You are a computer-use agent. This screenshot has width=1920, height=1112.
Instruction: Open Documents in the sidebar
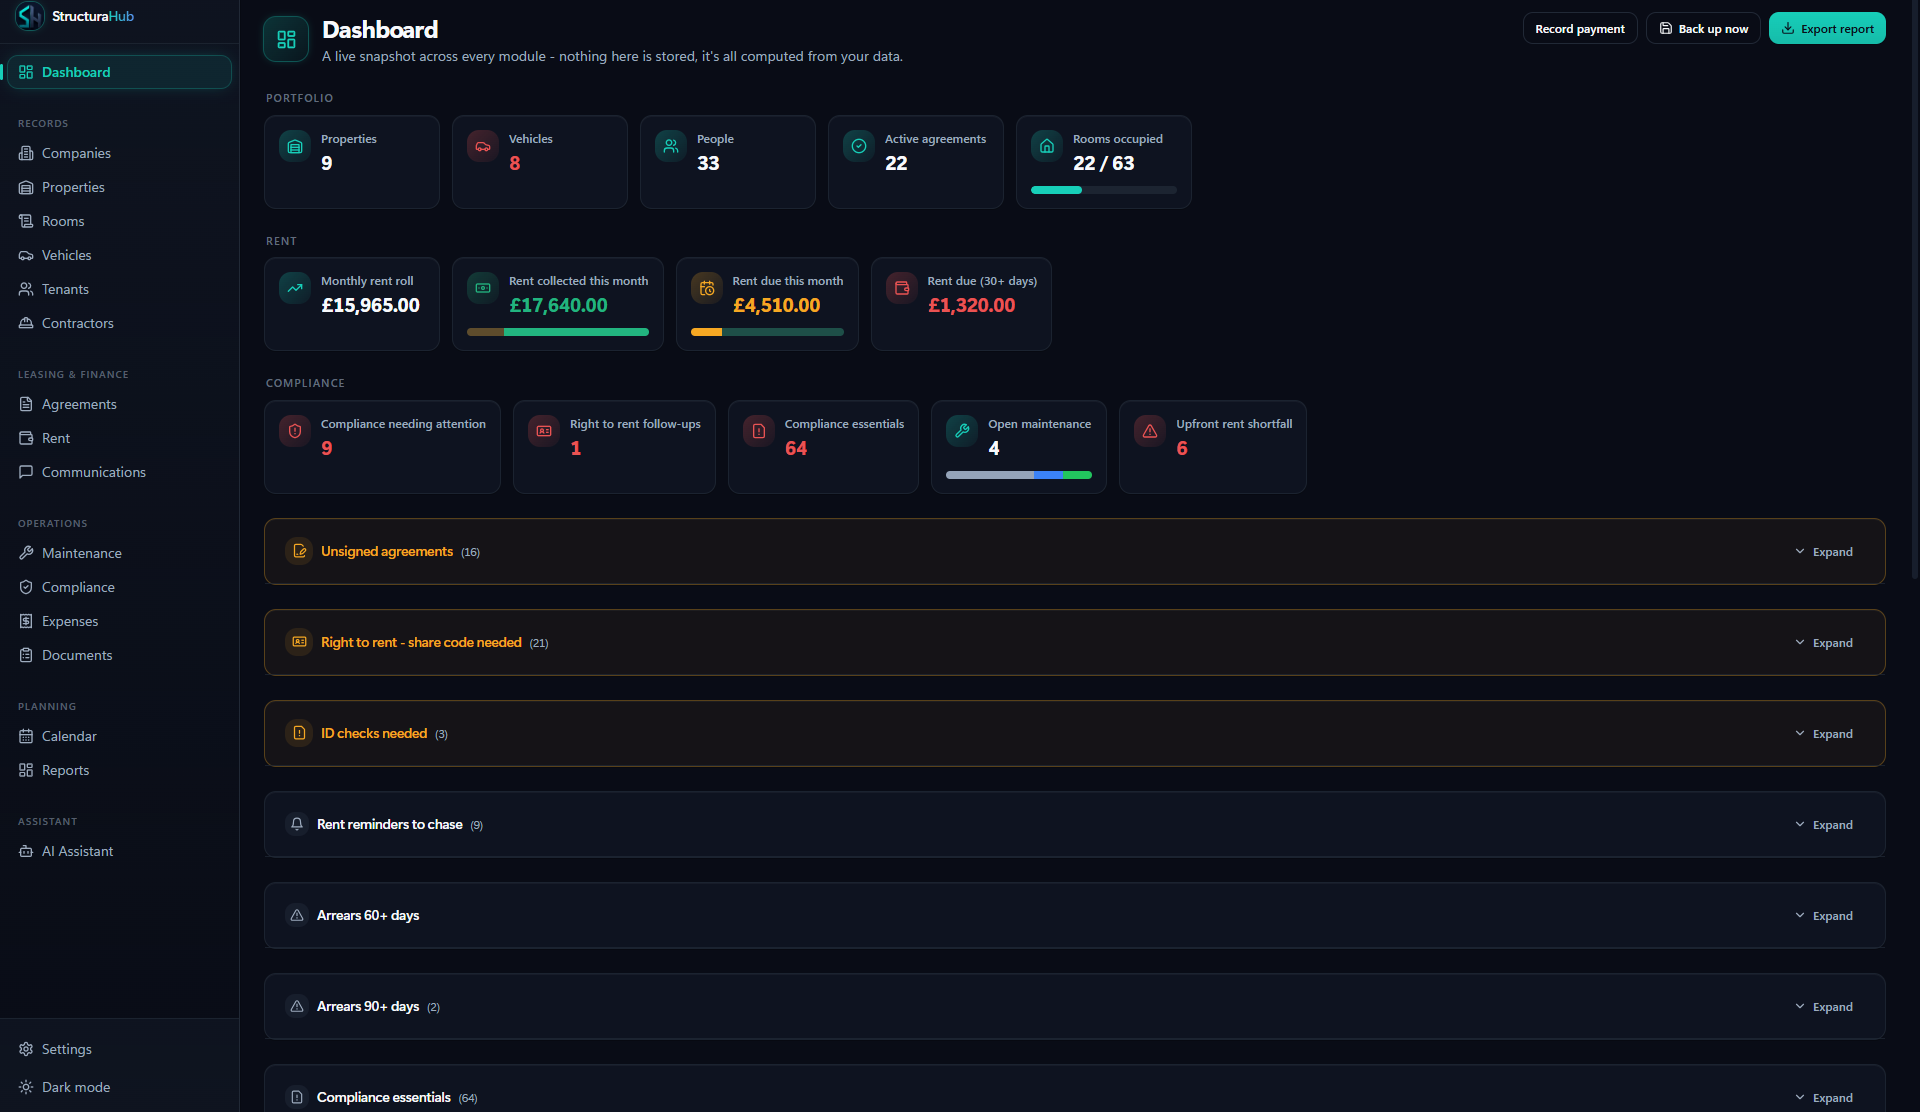click(x=120, y=656)
